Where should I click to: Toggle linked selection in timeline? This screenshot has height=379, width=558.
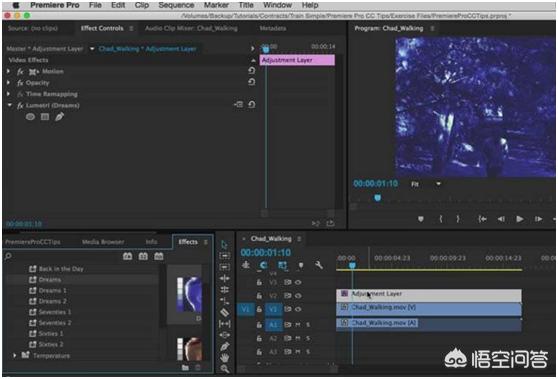[283, 265]
